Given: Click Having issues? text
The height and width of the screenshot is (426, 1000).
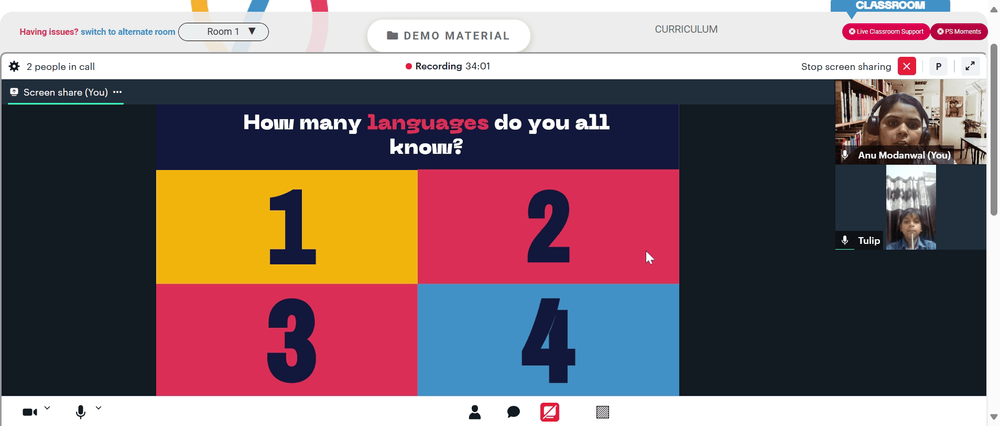Looking at the screenshot, I should point(49,32).
